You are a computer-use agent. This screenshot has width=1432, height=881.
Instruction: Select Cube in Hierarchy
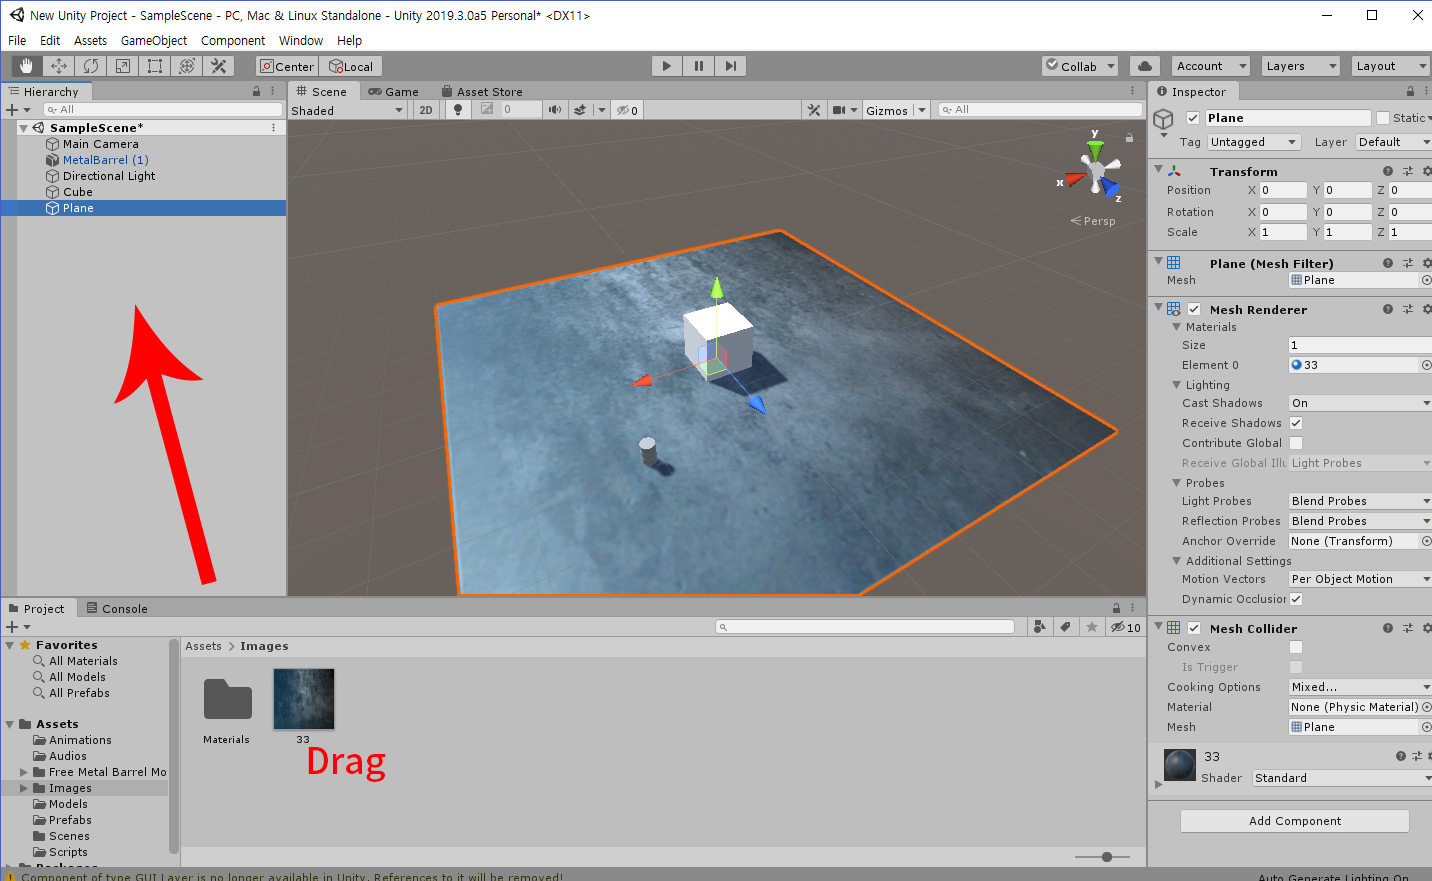[x=77, y=192]
